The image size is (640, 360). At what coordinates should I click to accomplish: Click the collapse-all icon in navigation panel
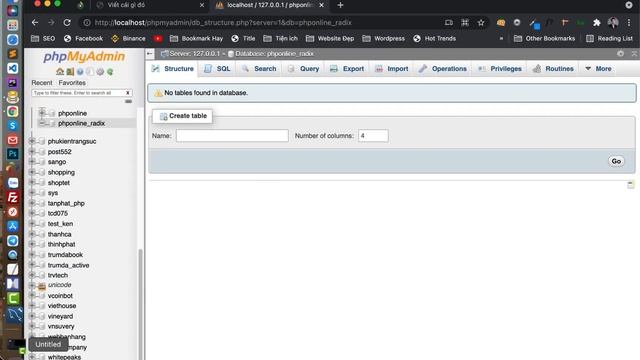[128, 101]
